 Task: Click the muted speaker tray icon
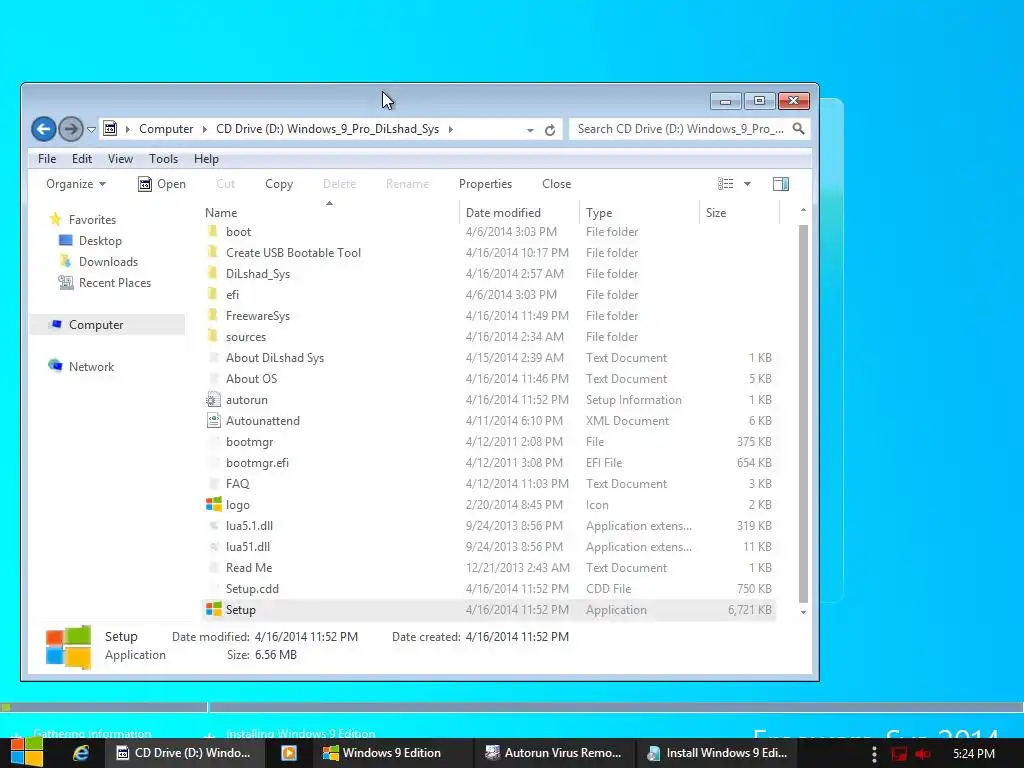tap(922, 754)
